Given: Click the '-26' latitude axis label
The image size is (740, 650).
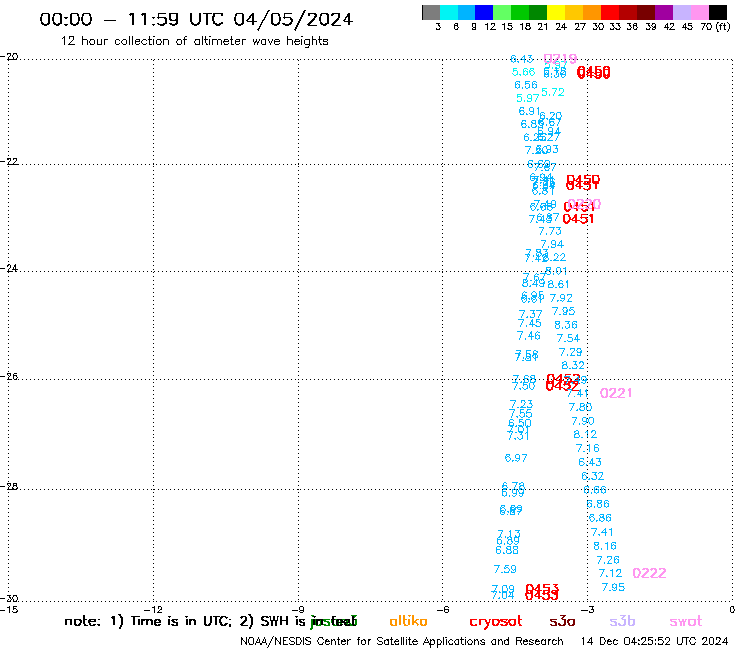Looking at the screenshot, I should click(x=8, y=376).
